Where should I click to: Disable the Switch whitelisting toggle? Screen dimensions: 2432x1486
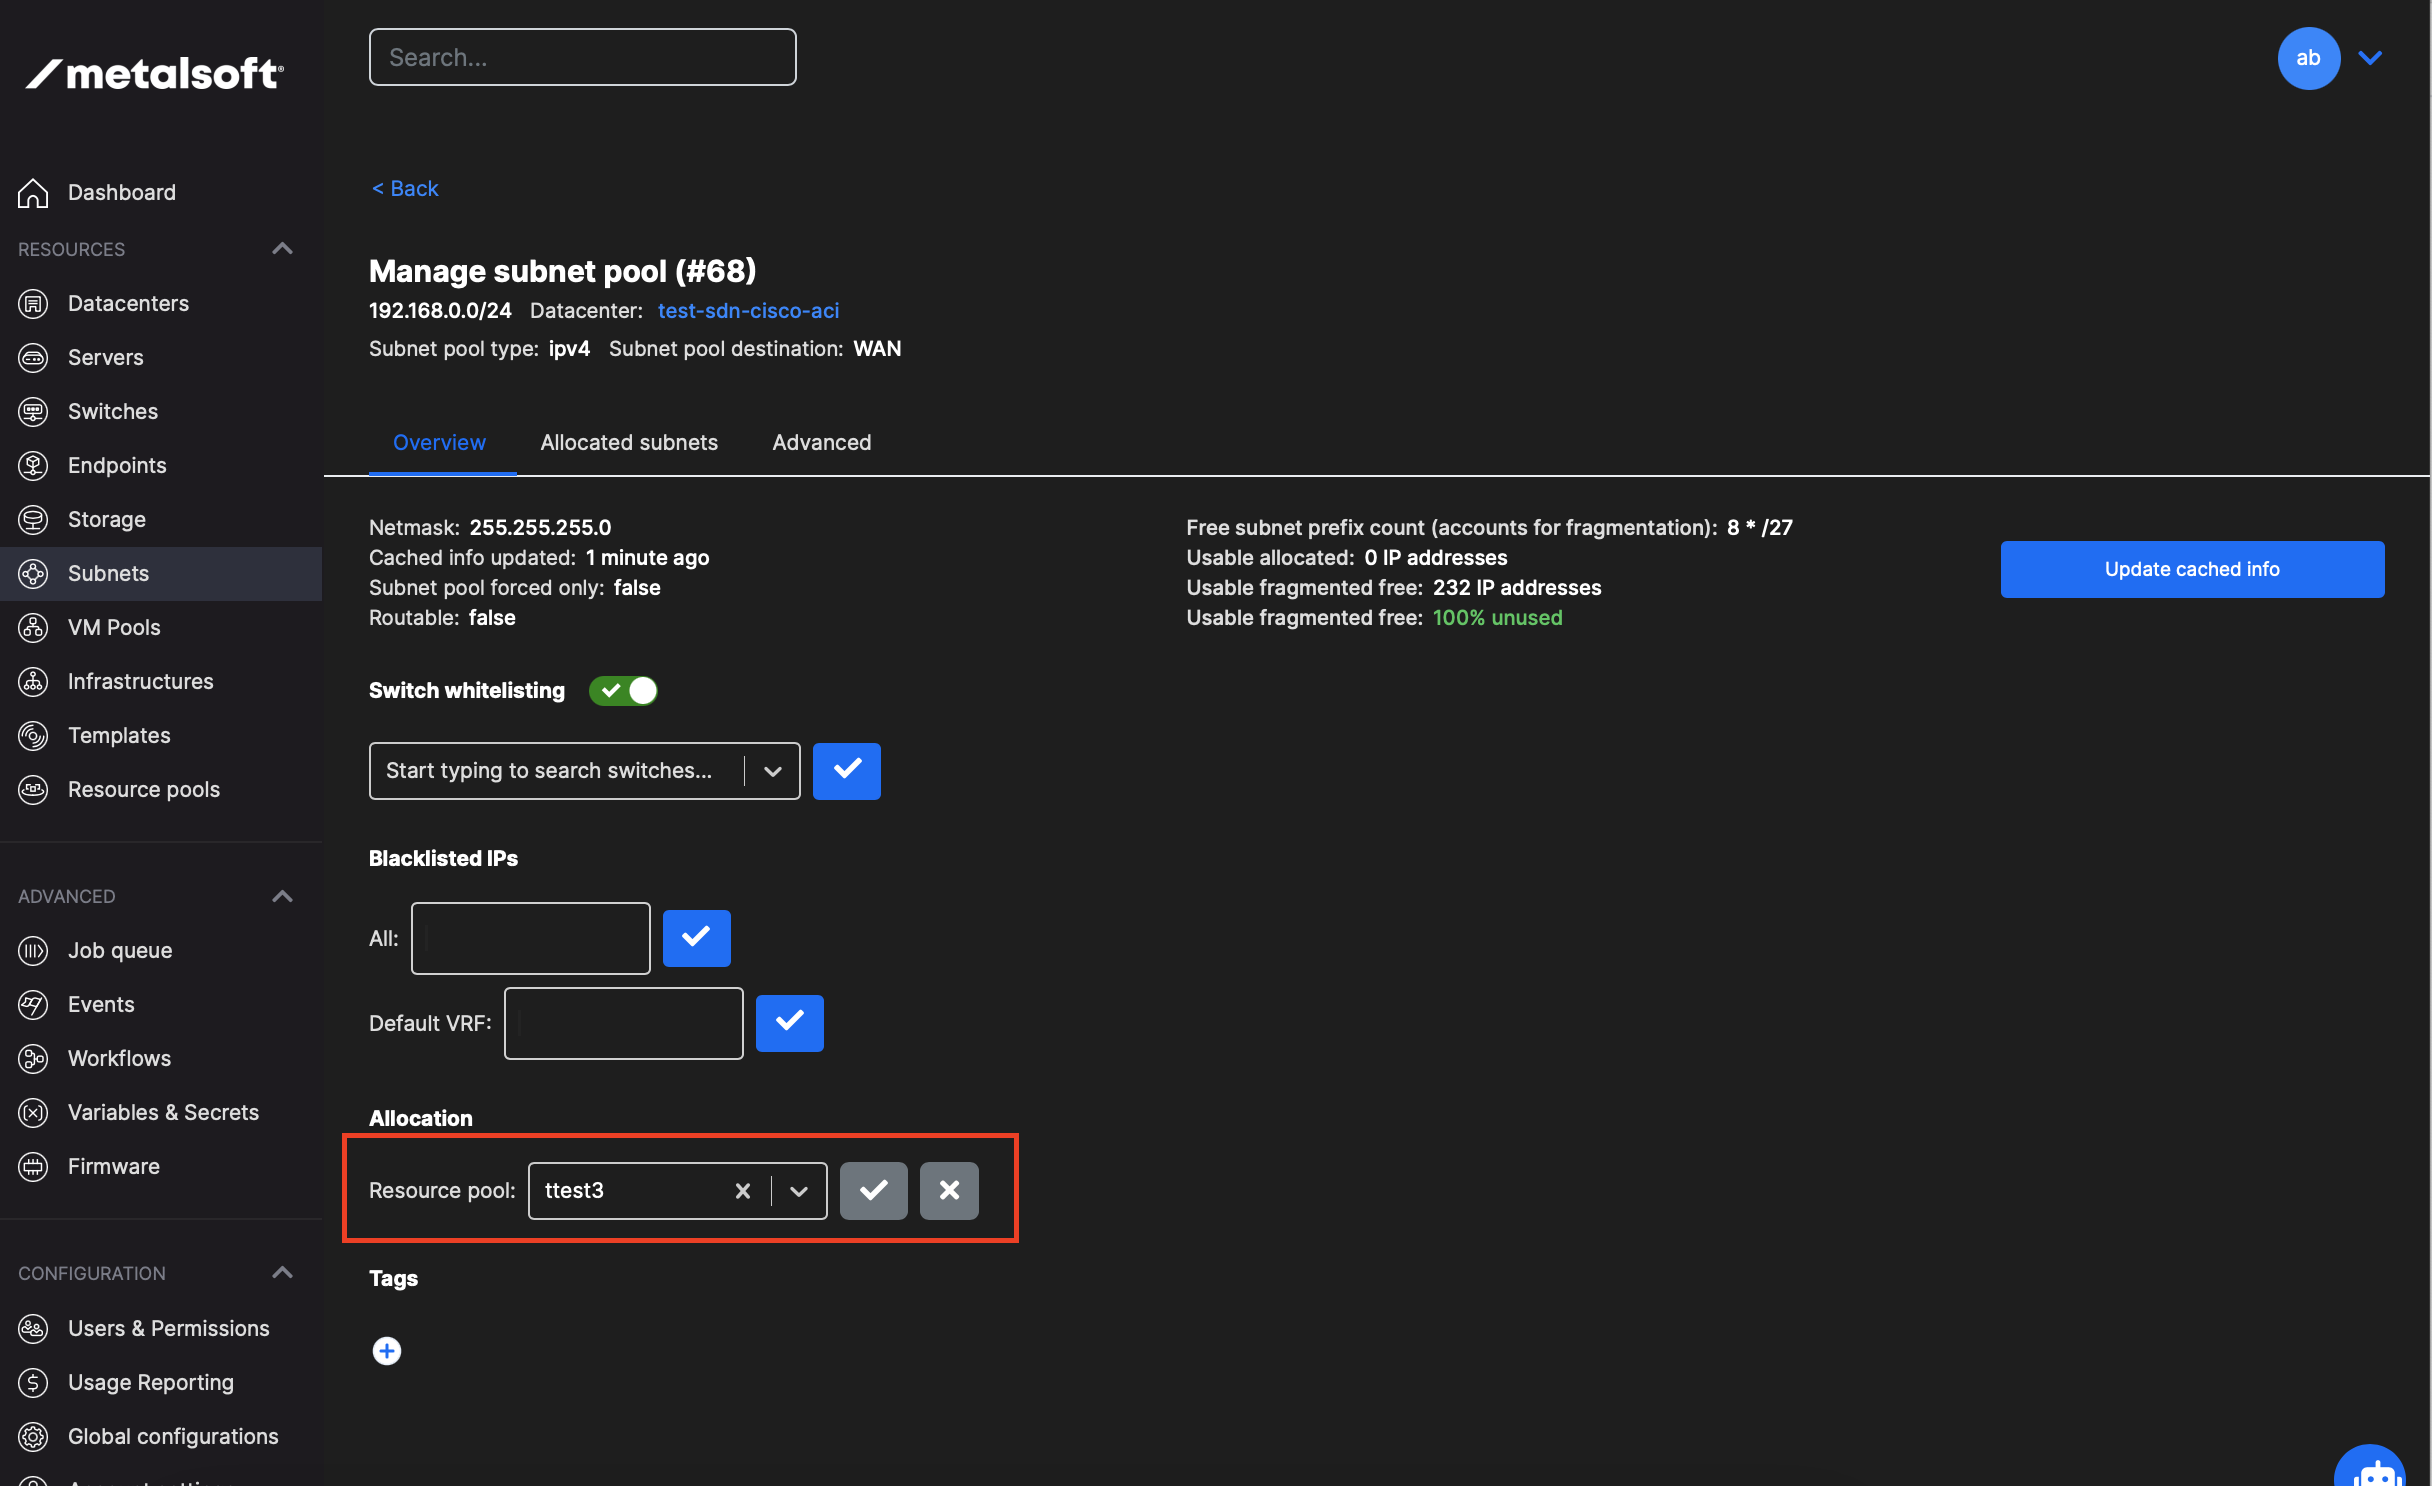coord(623,691)
